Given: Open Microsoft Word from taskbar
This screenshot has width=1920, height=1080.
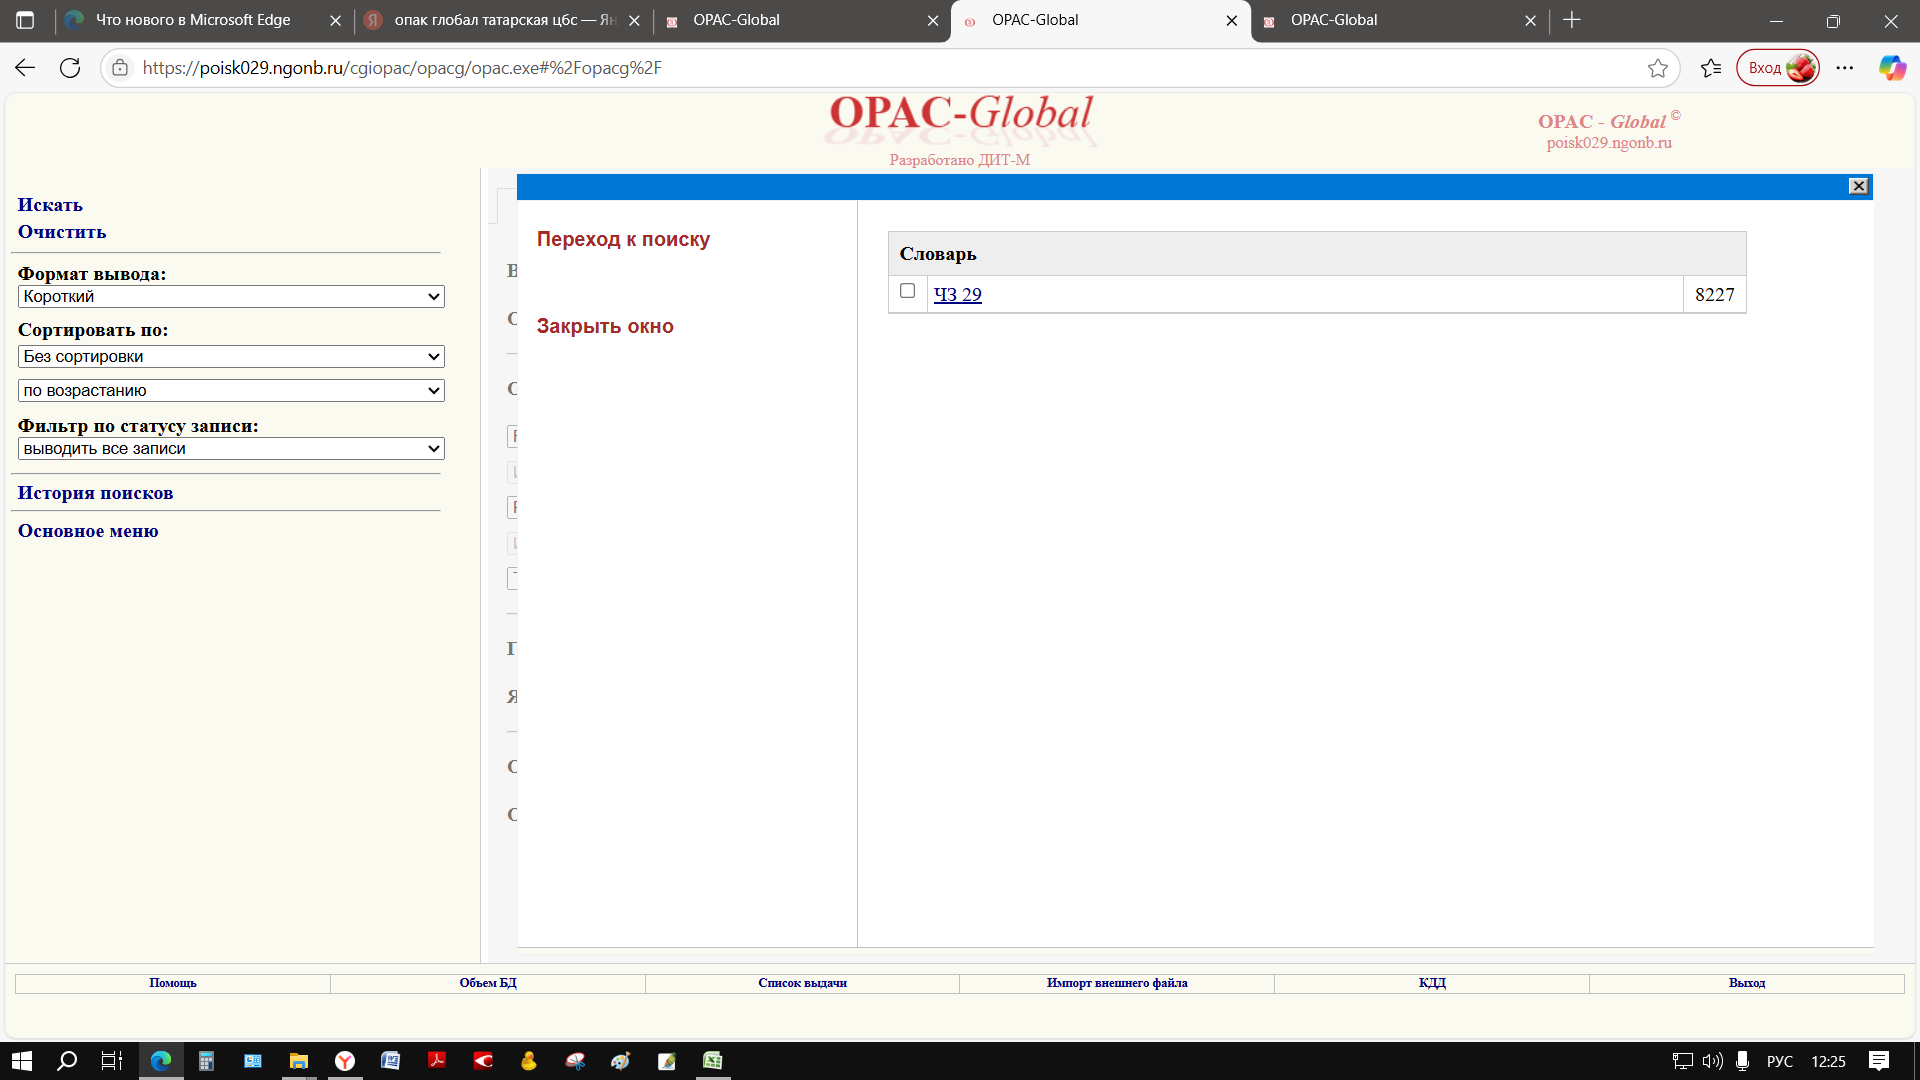Looking at the screenshot, I should pyautogui.click(x=391, y=1061).
